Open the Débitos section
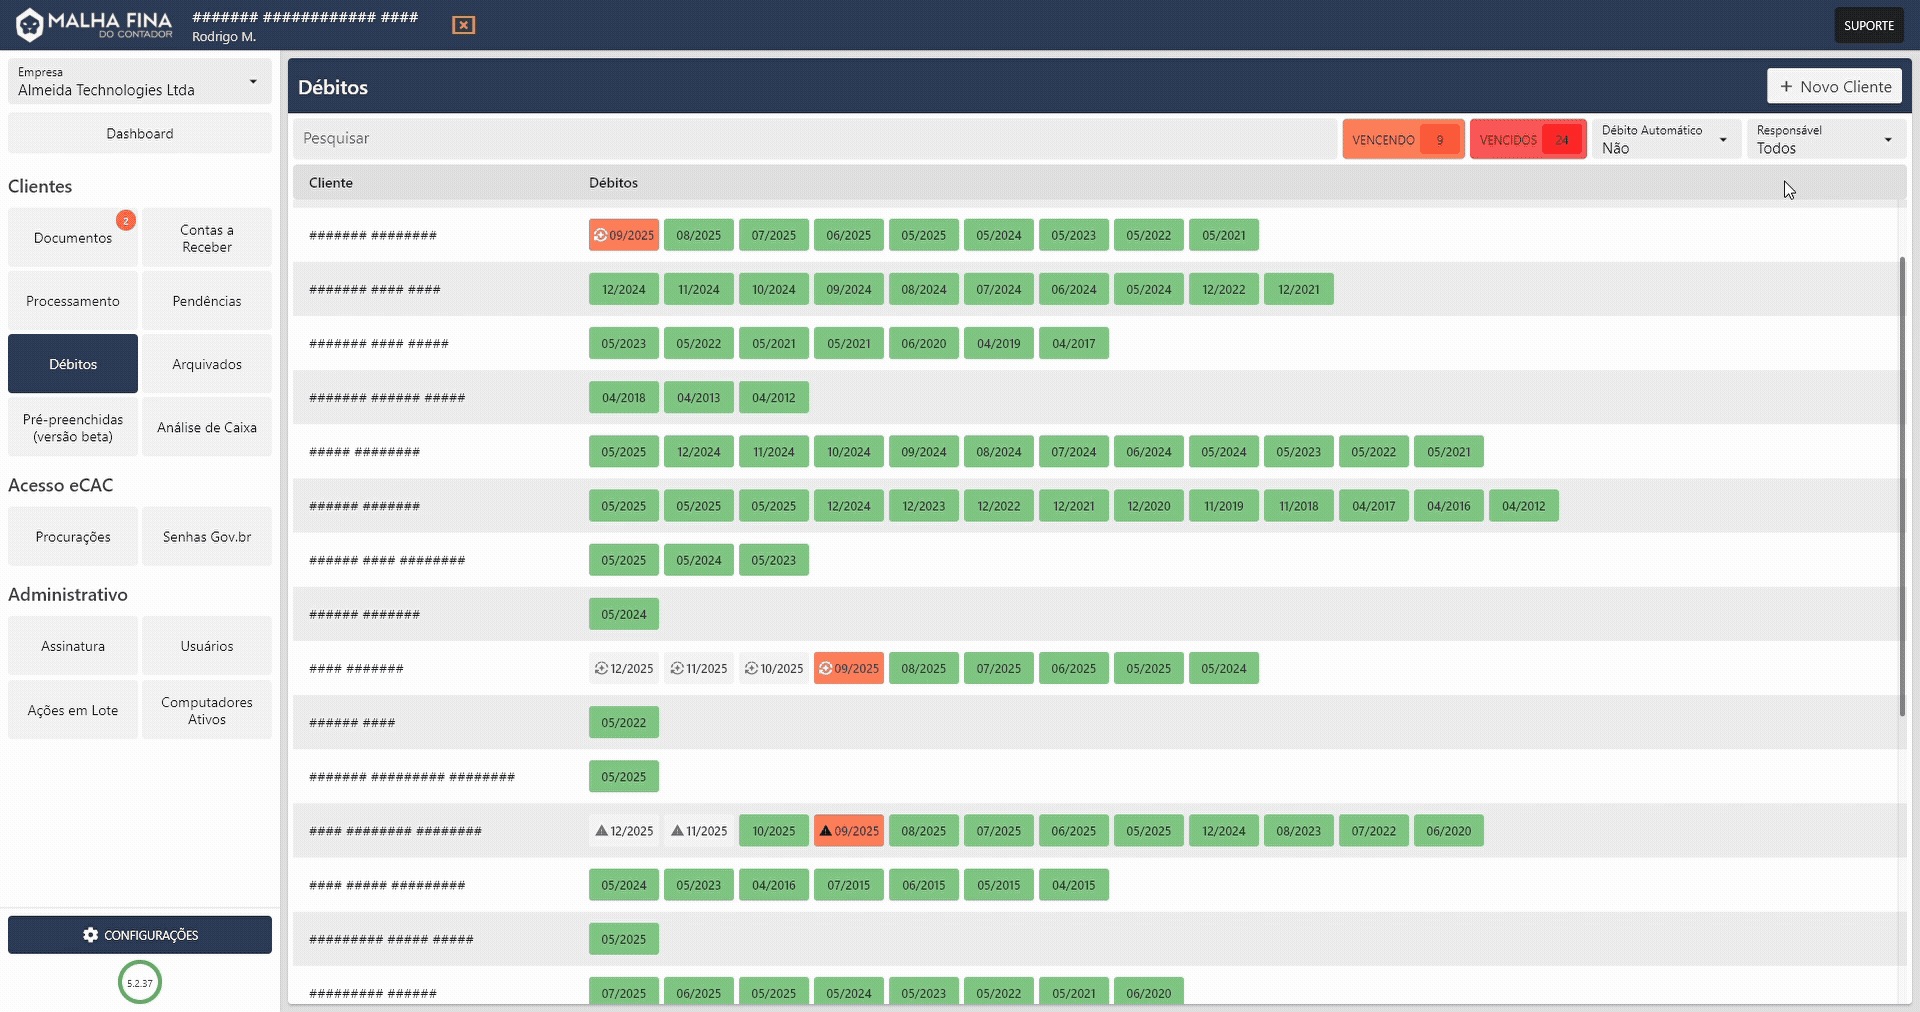 click(x=72, y=363)
